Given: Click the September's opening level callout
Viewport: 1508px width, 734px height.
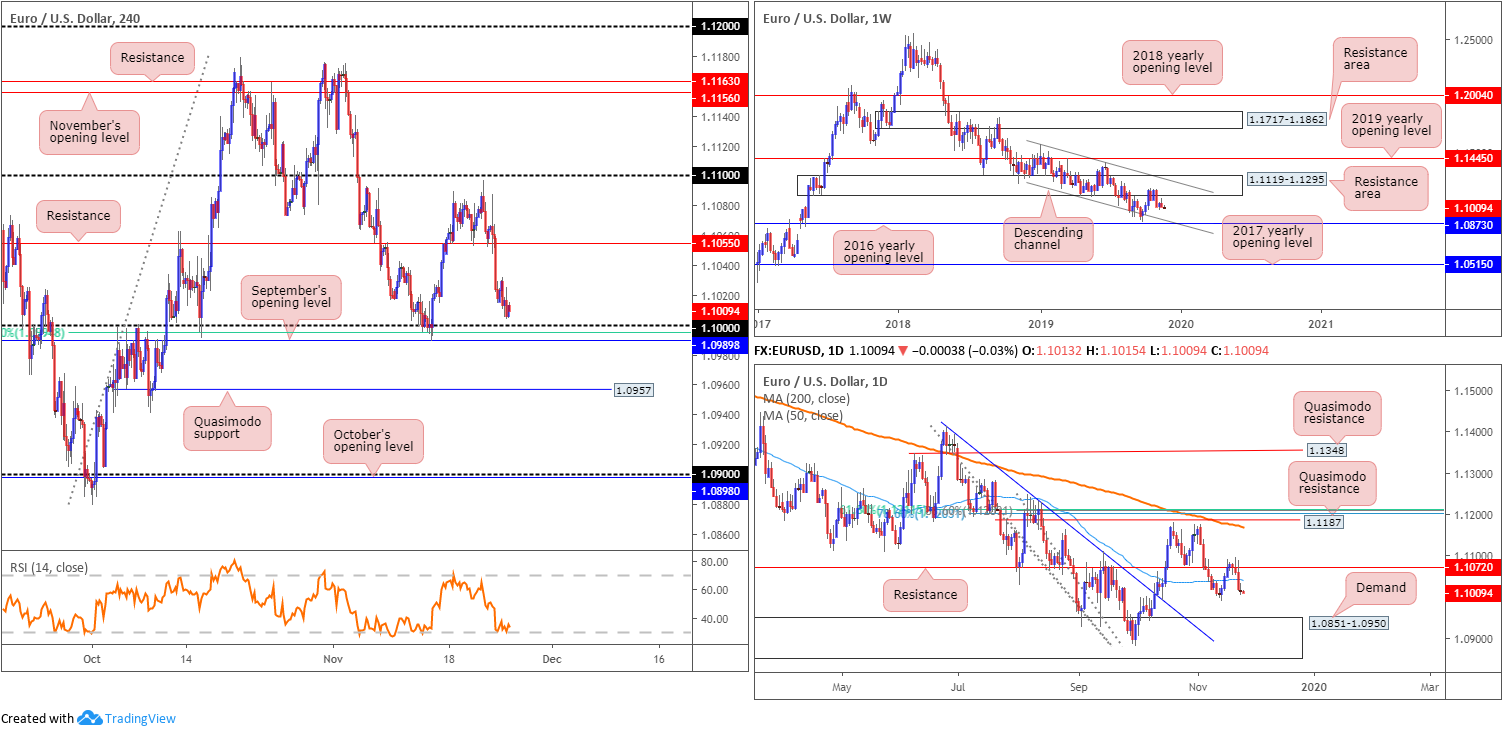Looking at the screenshot, I should coord(289,294).
